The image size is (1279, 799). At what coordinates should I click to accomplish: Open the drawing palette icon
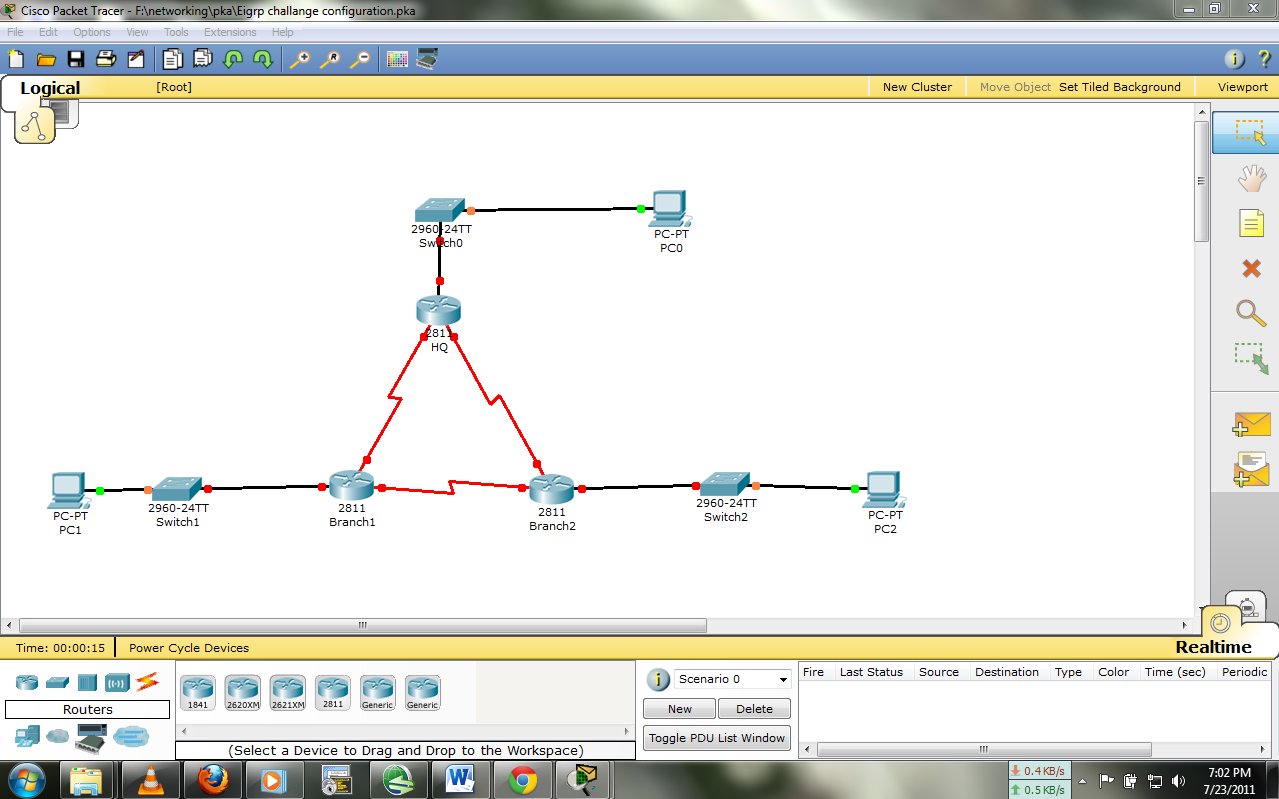tap(397, 59)
